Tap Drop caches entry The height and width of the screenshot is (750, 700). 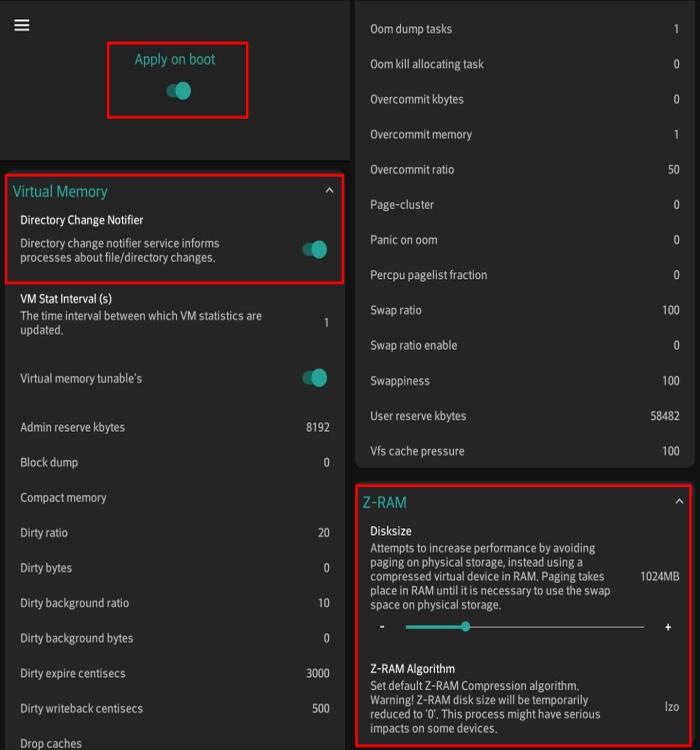[175, 743]
